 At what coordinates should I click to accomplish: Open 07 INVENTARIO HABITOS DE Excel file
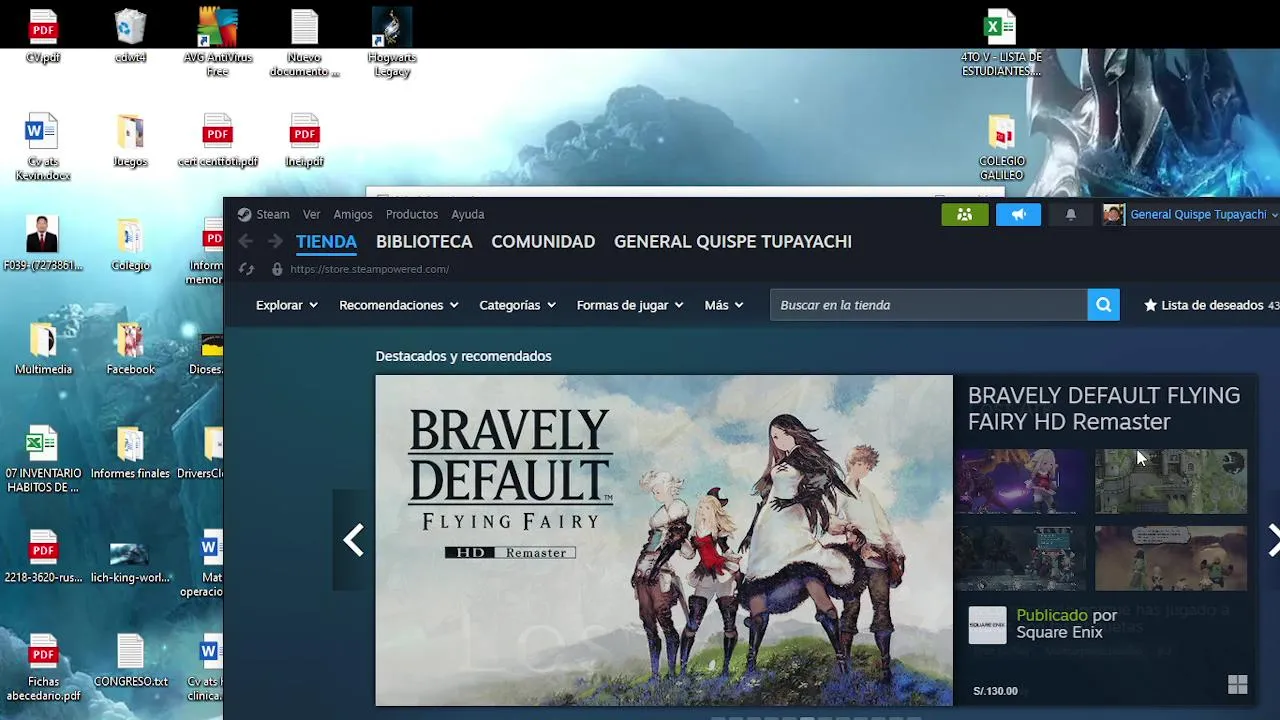43,460
